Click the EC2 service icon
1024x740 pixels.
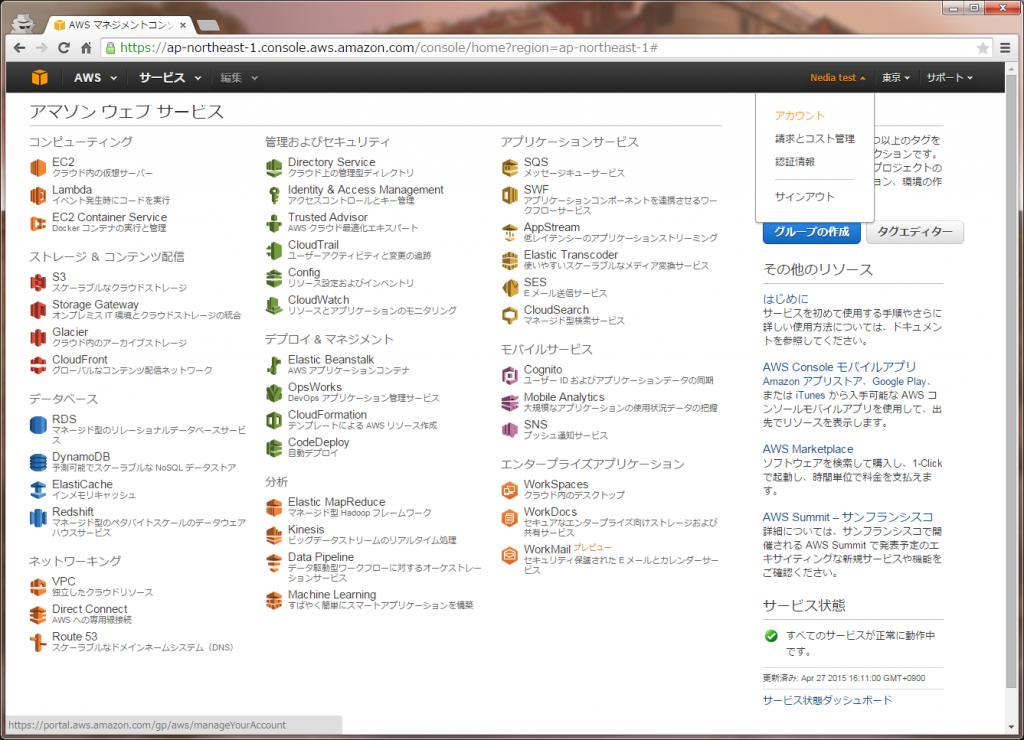[x=38, y=168]
